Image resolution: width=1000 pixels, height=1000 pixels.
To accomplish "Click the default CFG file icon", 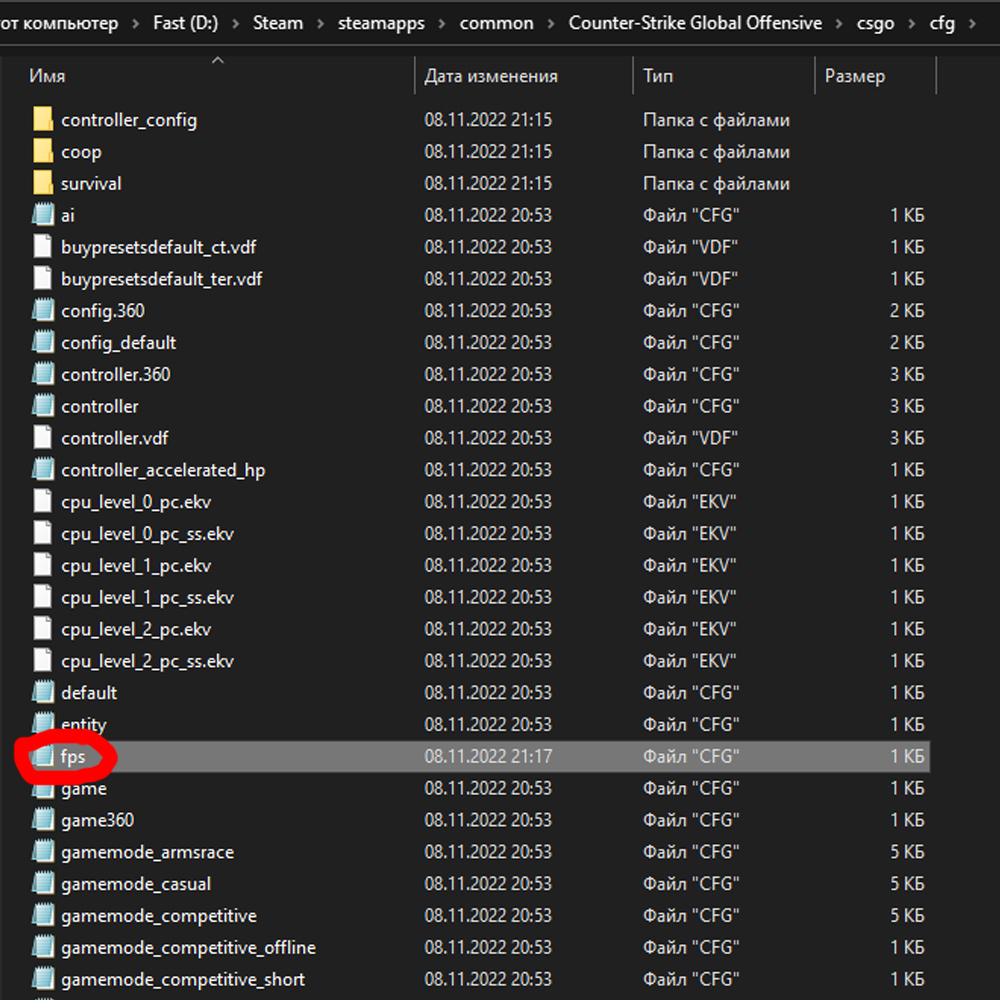I will 43,693.
